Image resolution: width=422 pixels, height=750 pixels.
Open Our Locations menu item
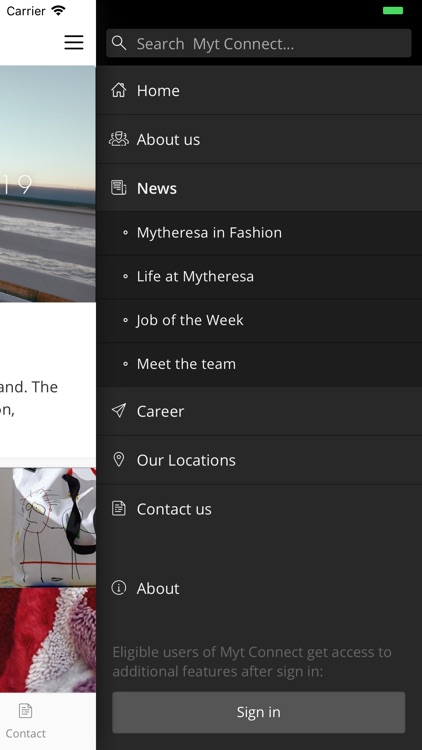[259, 460]
